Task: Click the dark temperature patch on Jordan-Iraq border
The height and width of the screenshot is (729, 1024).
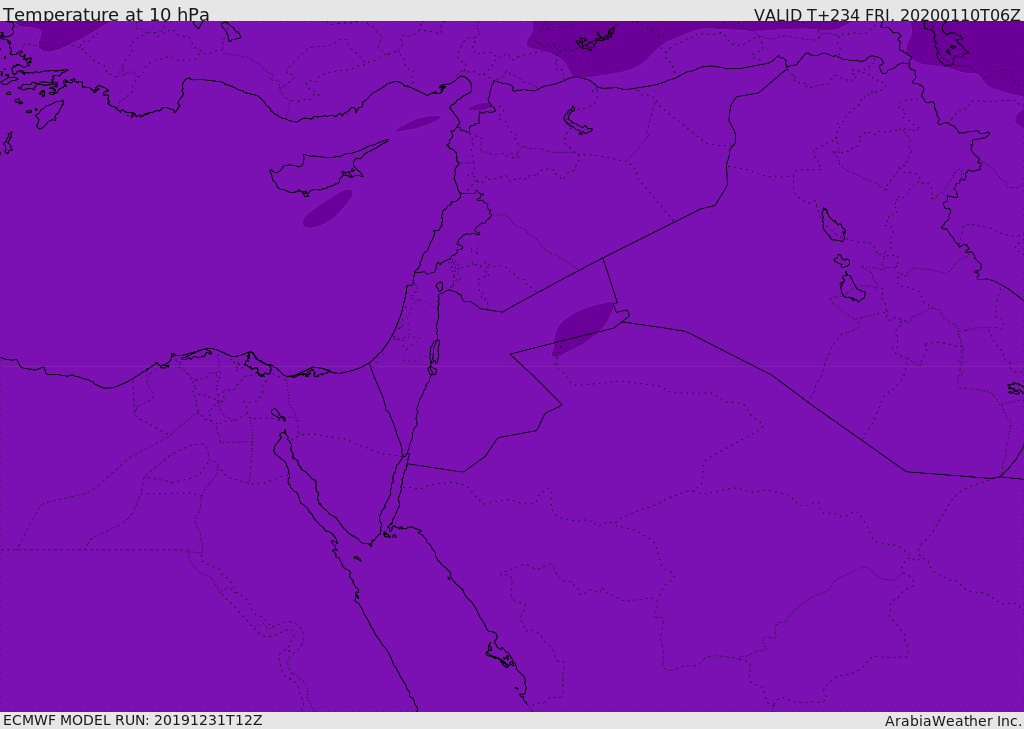Action: (583, 329)
